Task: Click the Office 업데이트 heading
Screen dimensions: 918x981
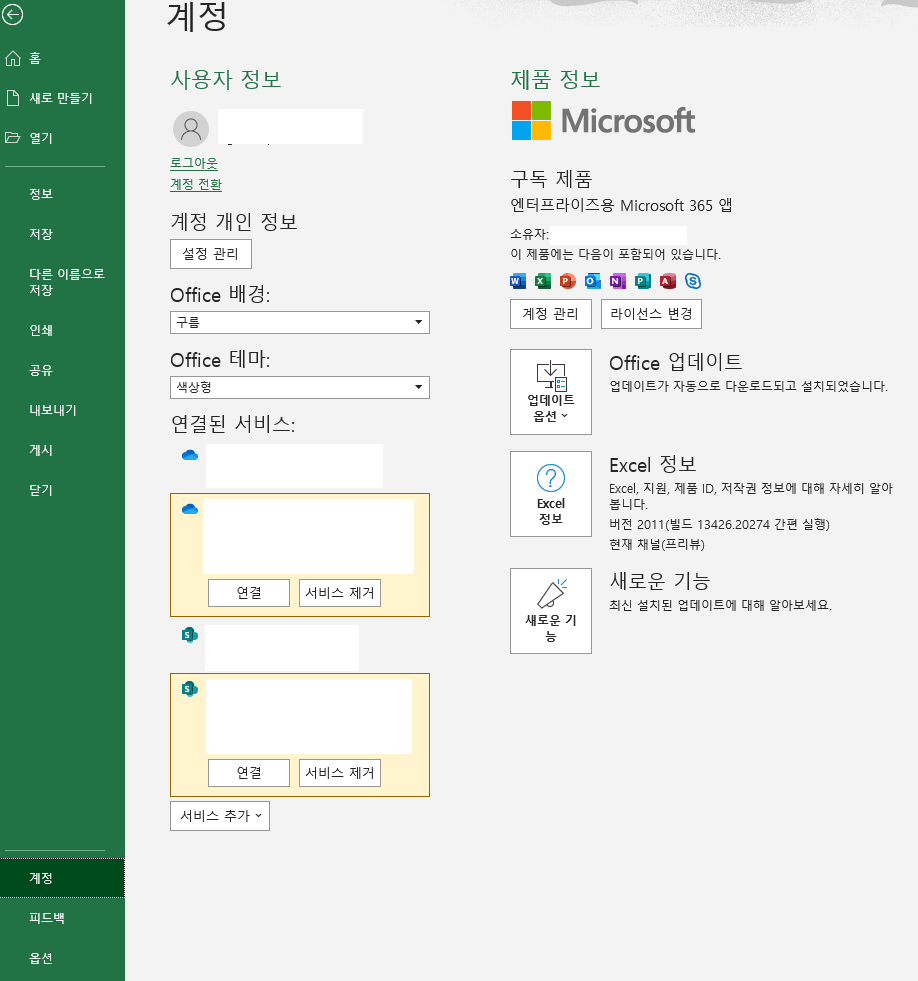Action: click(676, 362)
